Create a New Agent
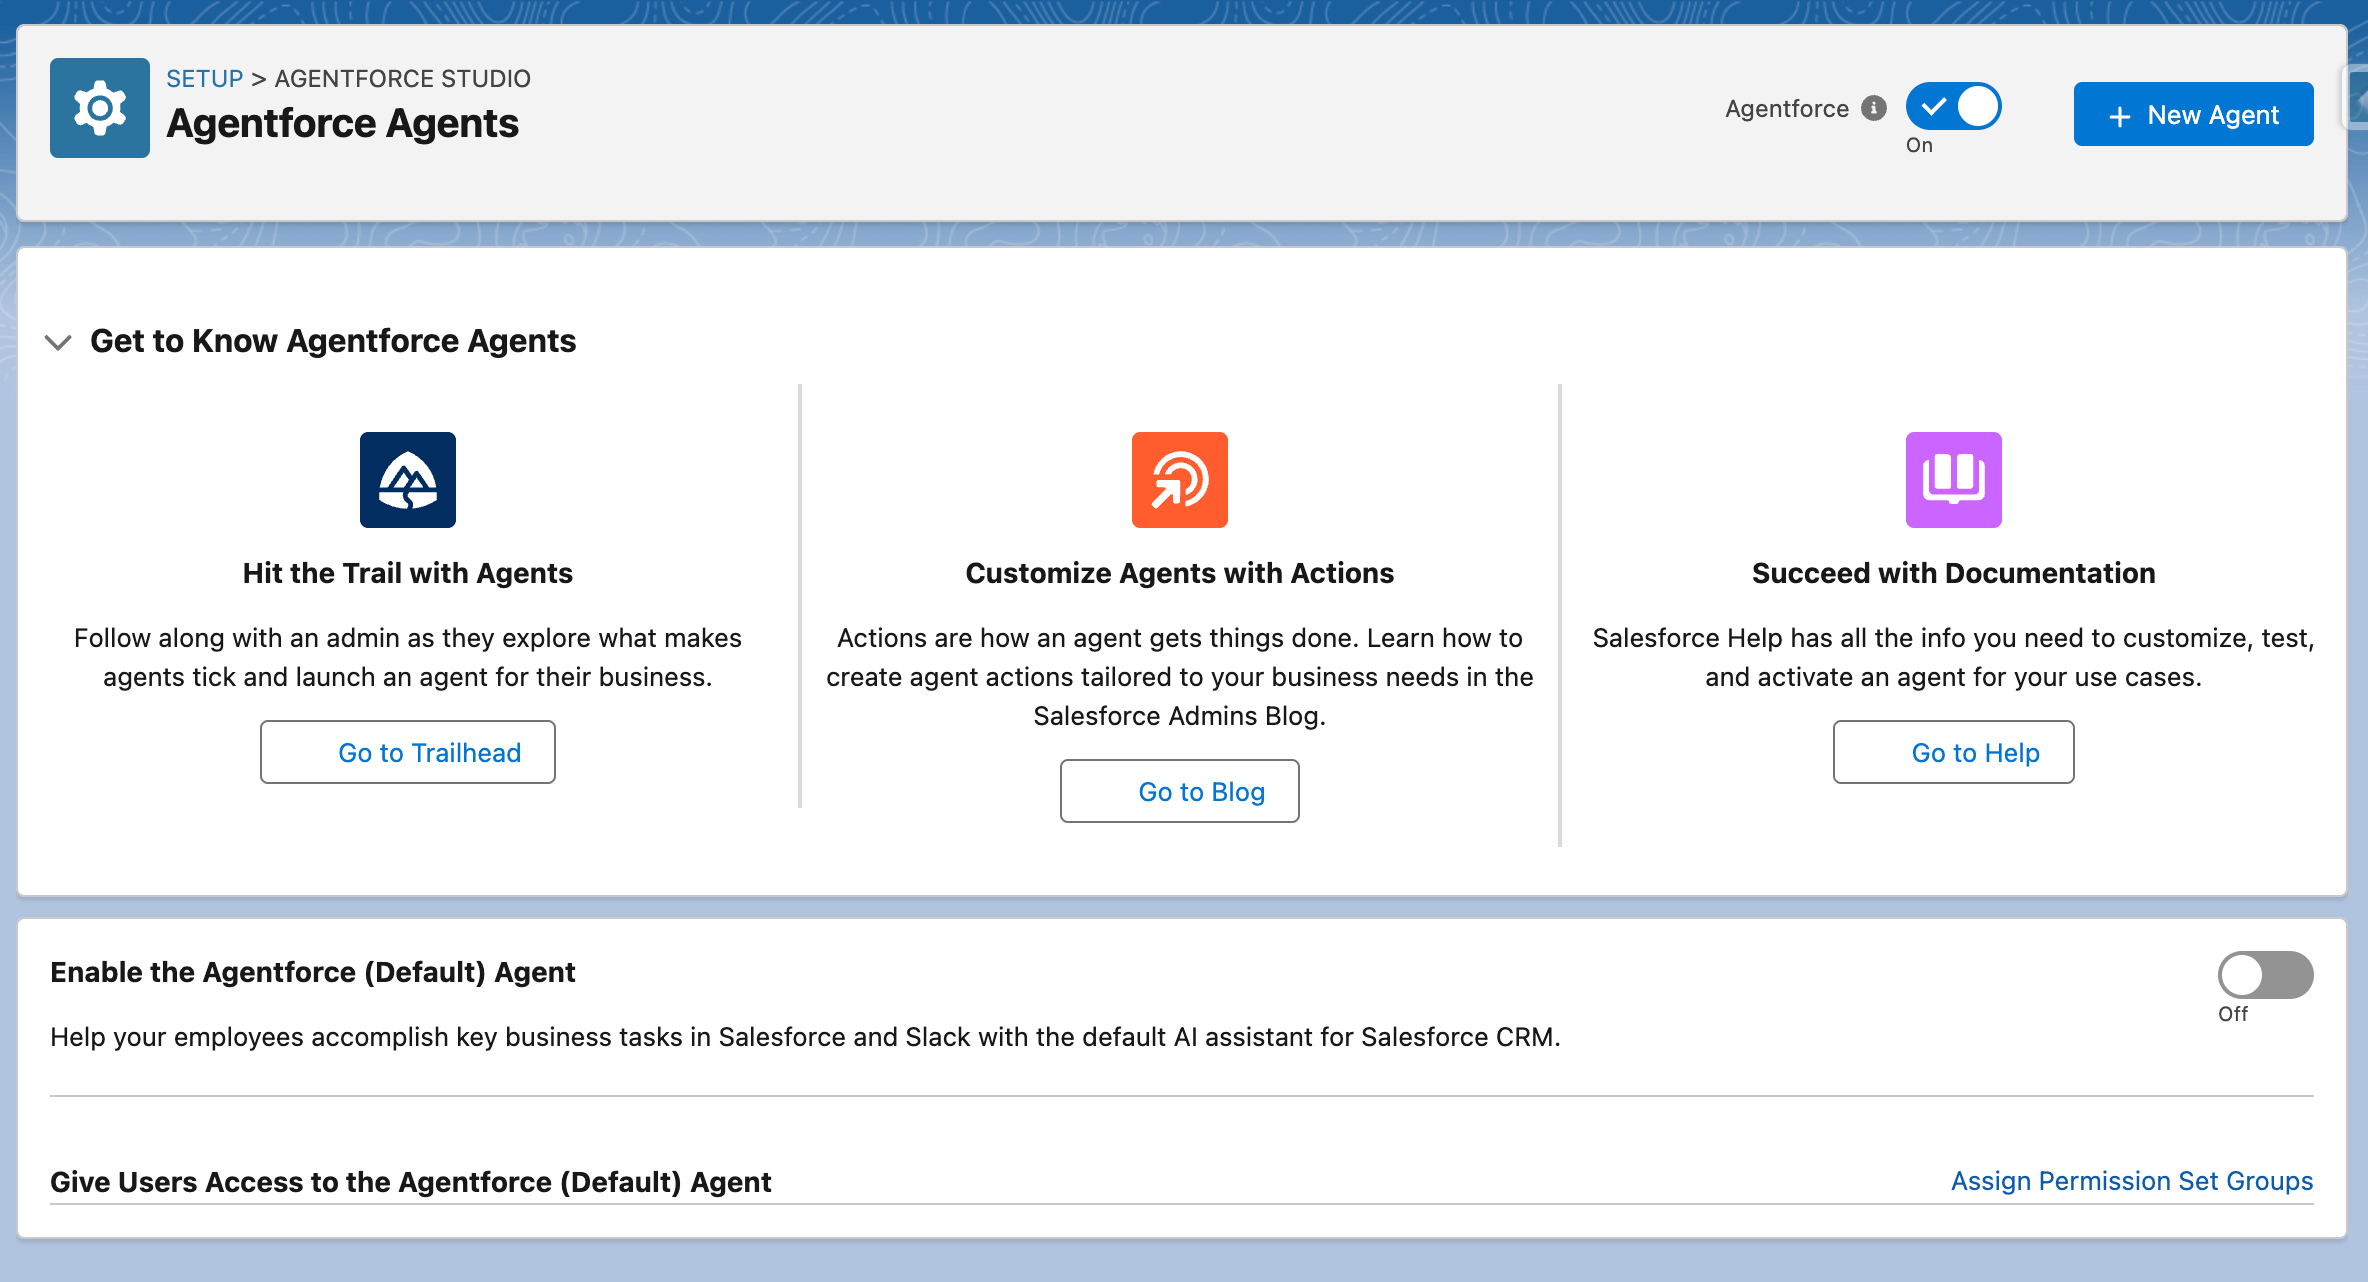 tap(2194, 114)
